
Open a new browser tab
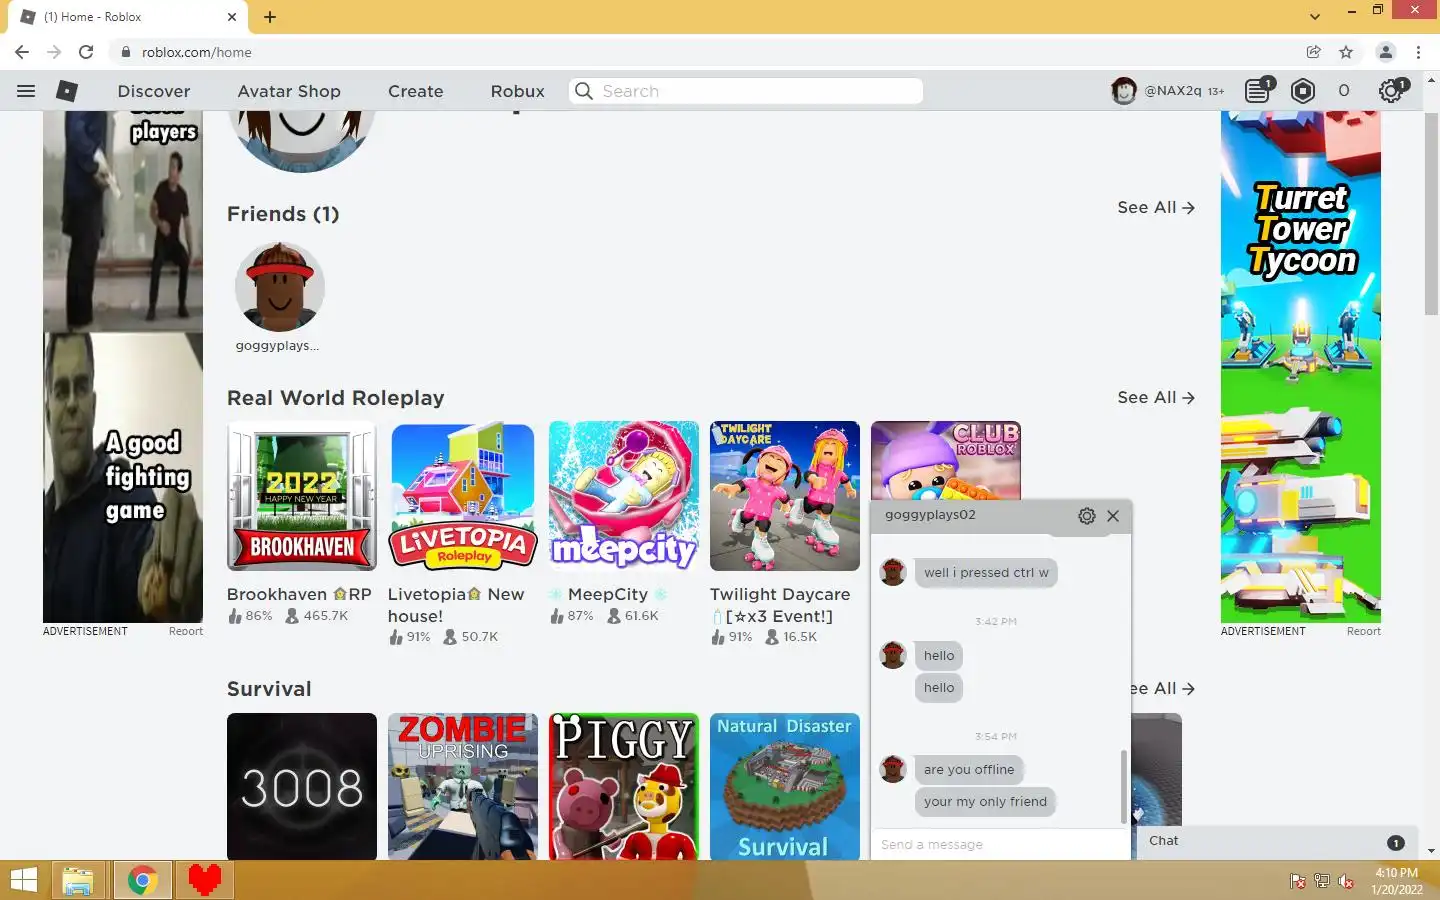point(270,17)
